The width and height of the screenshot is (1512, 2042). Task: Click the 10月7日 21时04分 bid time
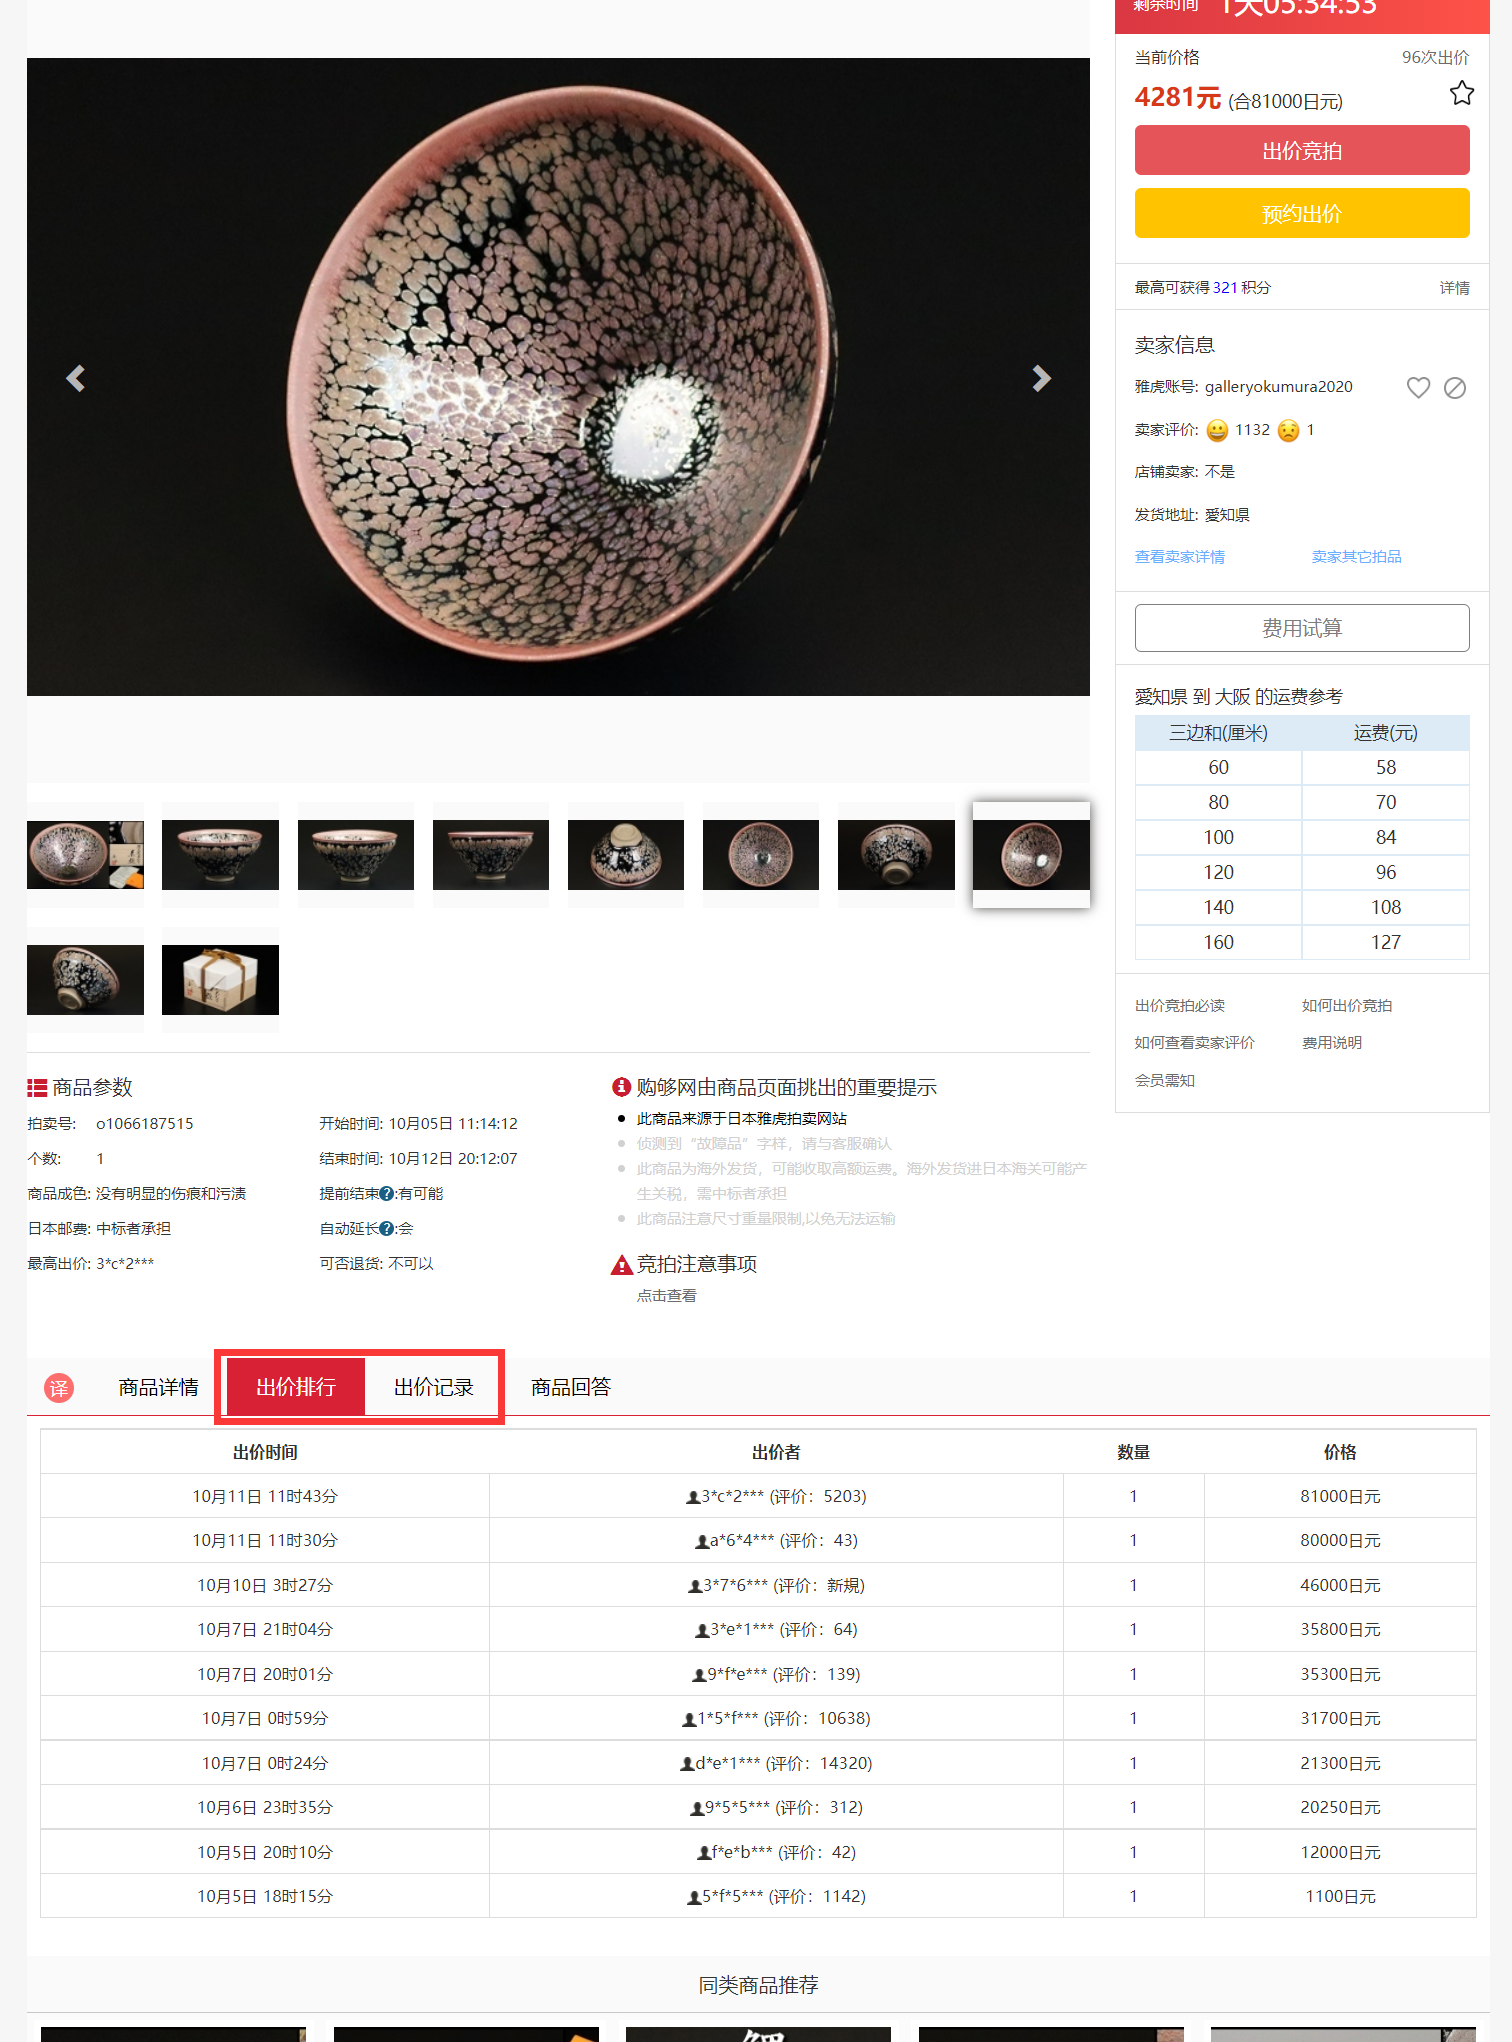click(x=265, y=1630)
